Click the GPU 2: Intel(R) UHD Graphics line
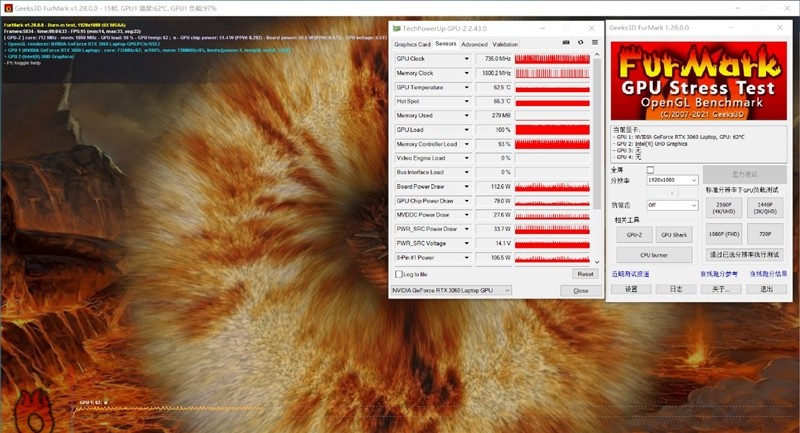Image resolution: width=800 pixels, height=433 pixels. click(x=652, y=144)
